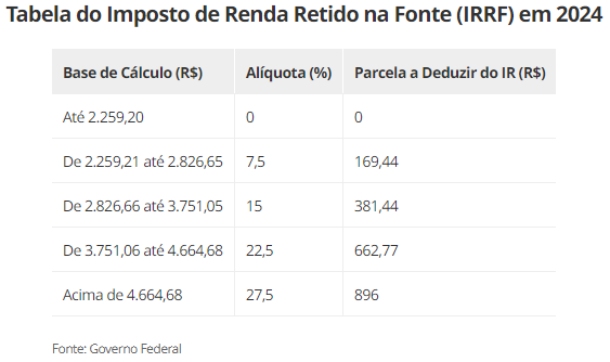
Task: Click the Acima de 4.664,68 cell
Action: (x=143, y=294)
